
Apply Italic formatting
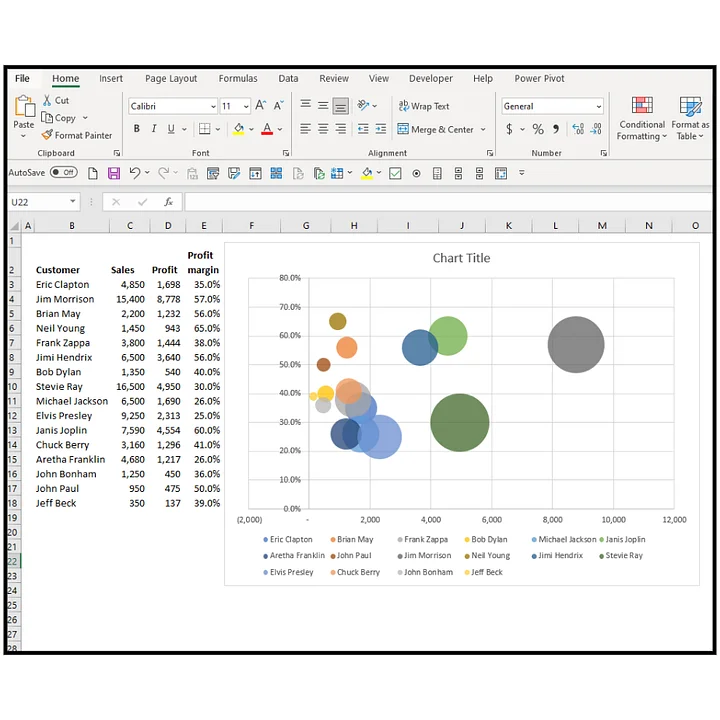pyautogui.click(x=154, y=129)
